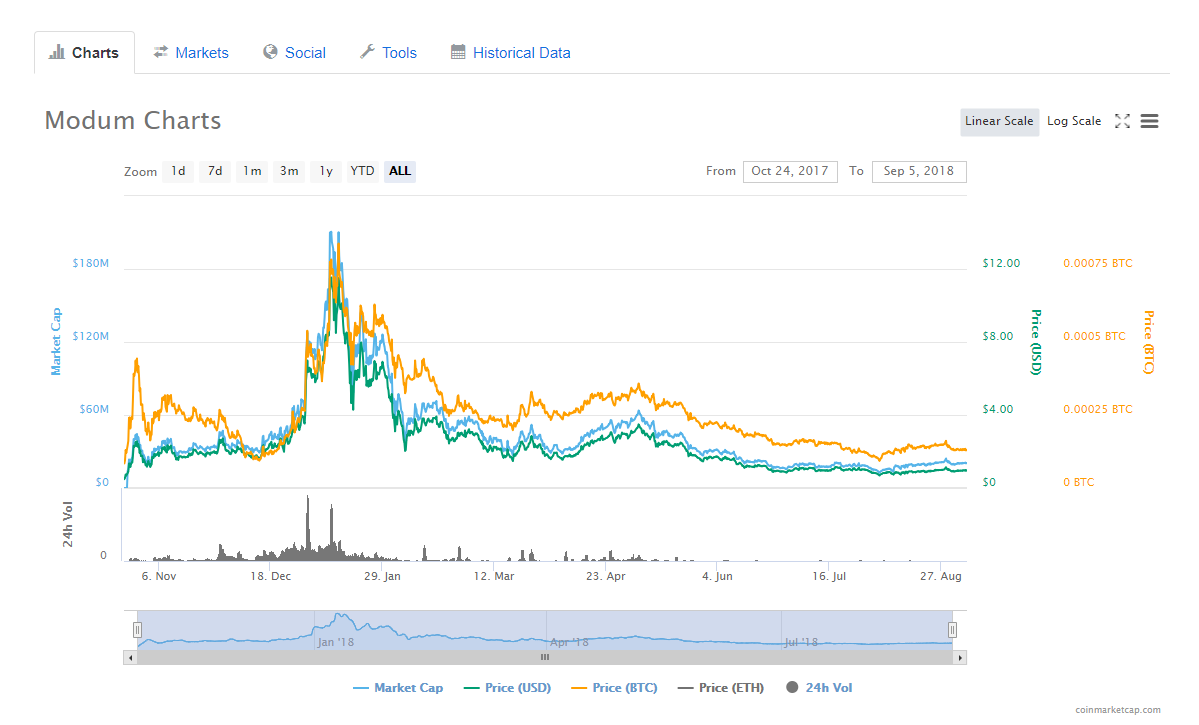Click the globe icon beside Social
The width and height of the screenshot is (1199, 725).
point(270,51)
